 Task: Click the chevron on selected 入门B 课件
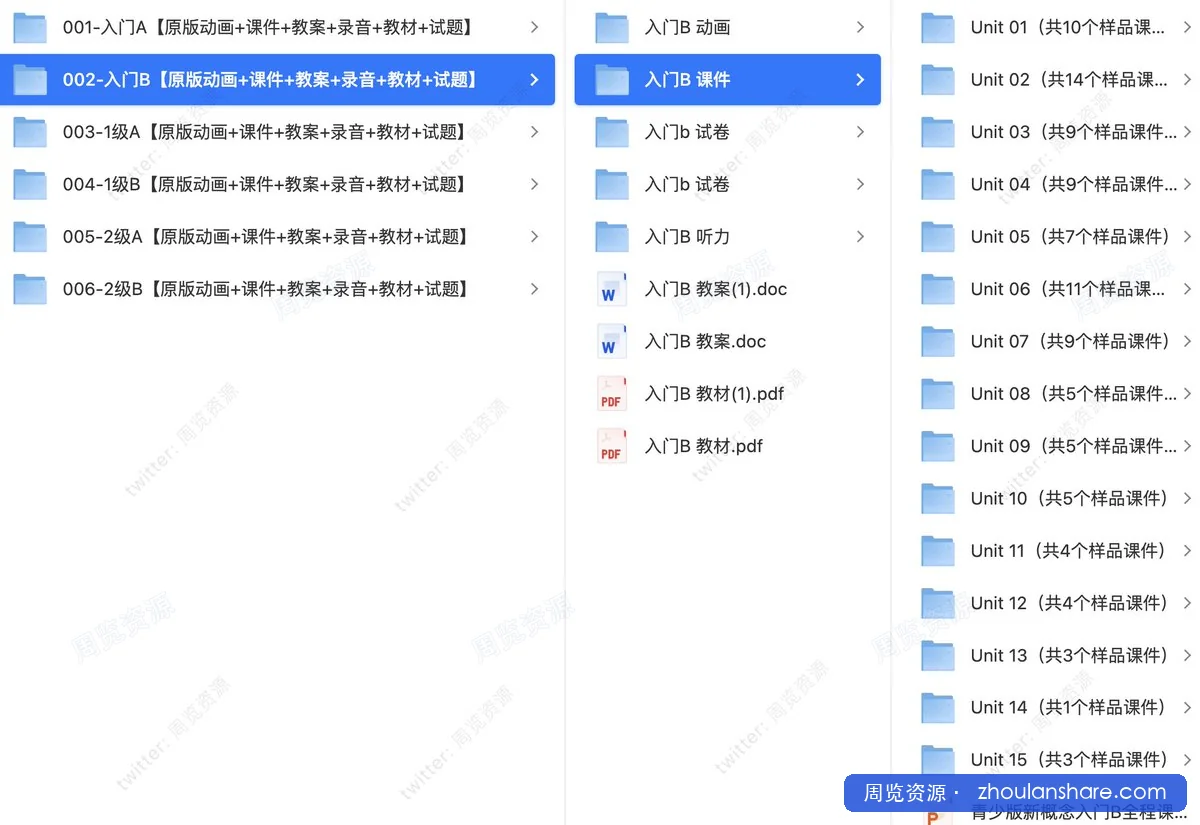[x=860, y=80]
